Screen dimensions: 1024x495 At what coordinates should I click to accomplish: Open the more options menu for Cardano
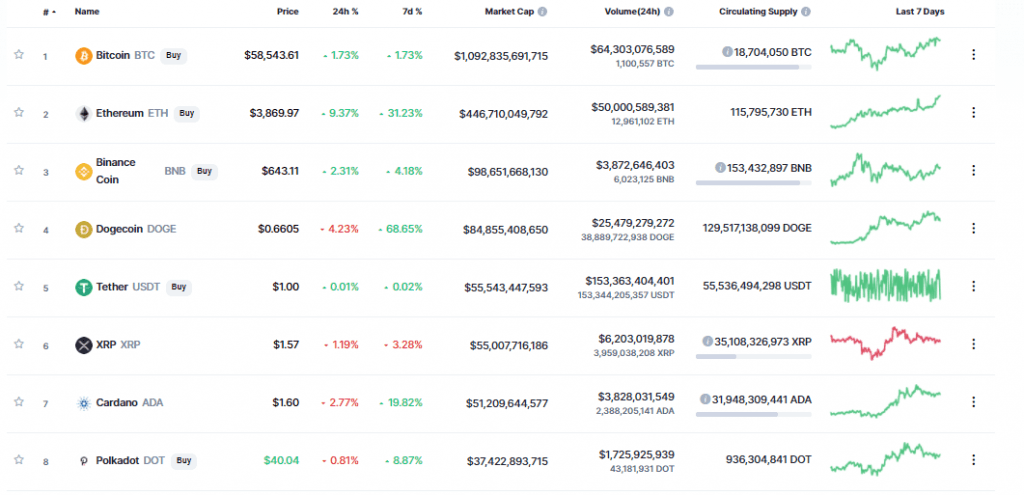point(973,402)
